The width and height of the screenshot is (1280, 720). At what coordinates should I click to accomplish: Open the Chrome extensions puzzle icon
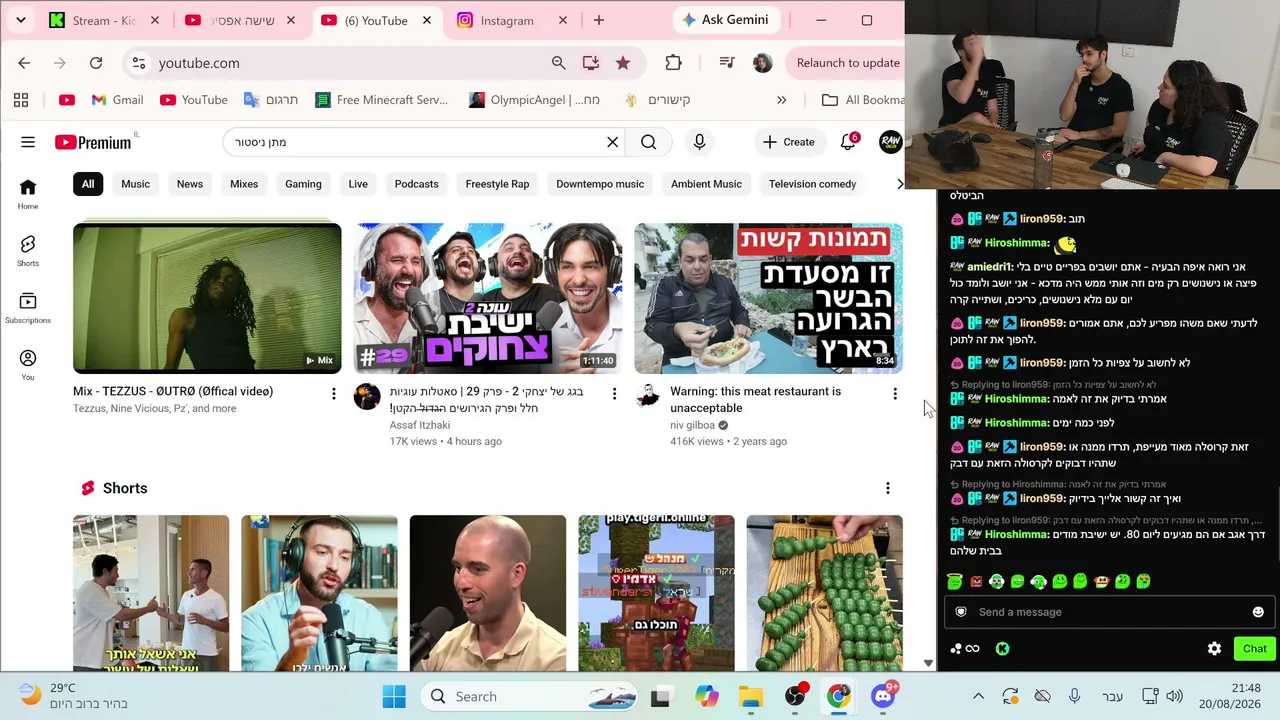(x=673, y=63)
